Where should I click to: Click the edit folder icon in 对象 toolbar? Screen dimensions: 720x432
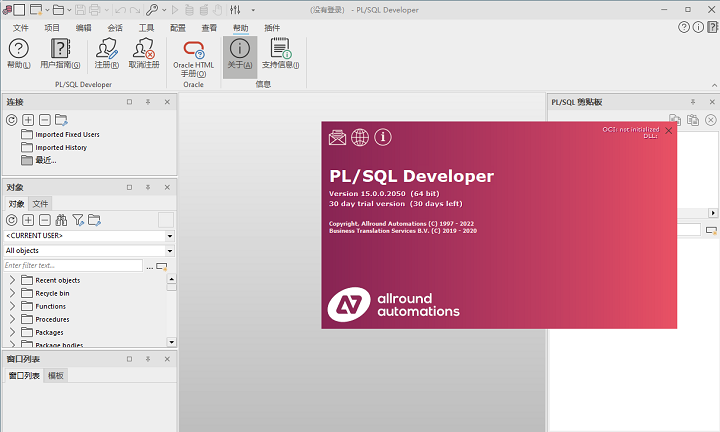click(94, 220)
